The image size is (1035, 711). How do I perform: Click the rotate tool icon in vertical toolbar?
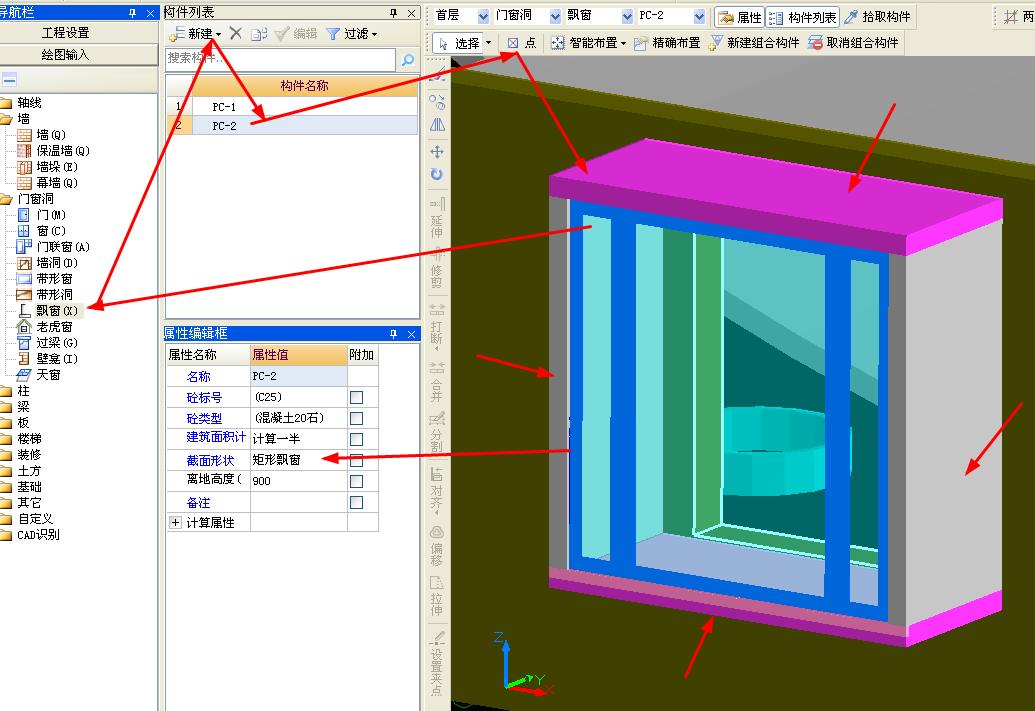click(x=437, y=174)
